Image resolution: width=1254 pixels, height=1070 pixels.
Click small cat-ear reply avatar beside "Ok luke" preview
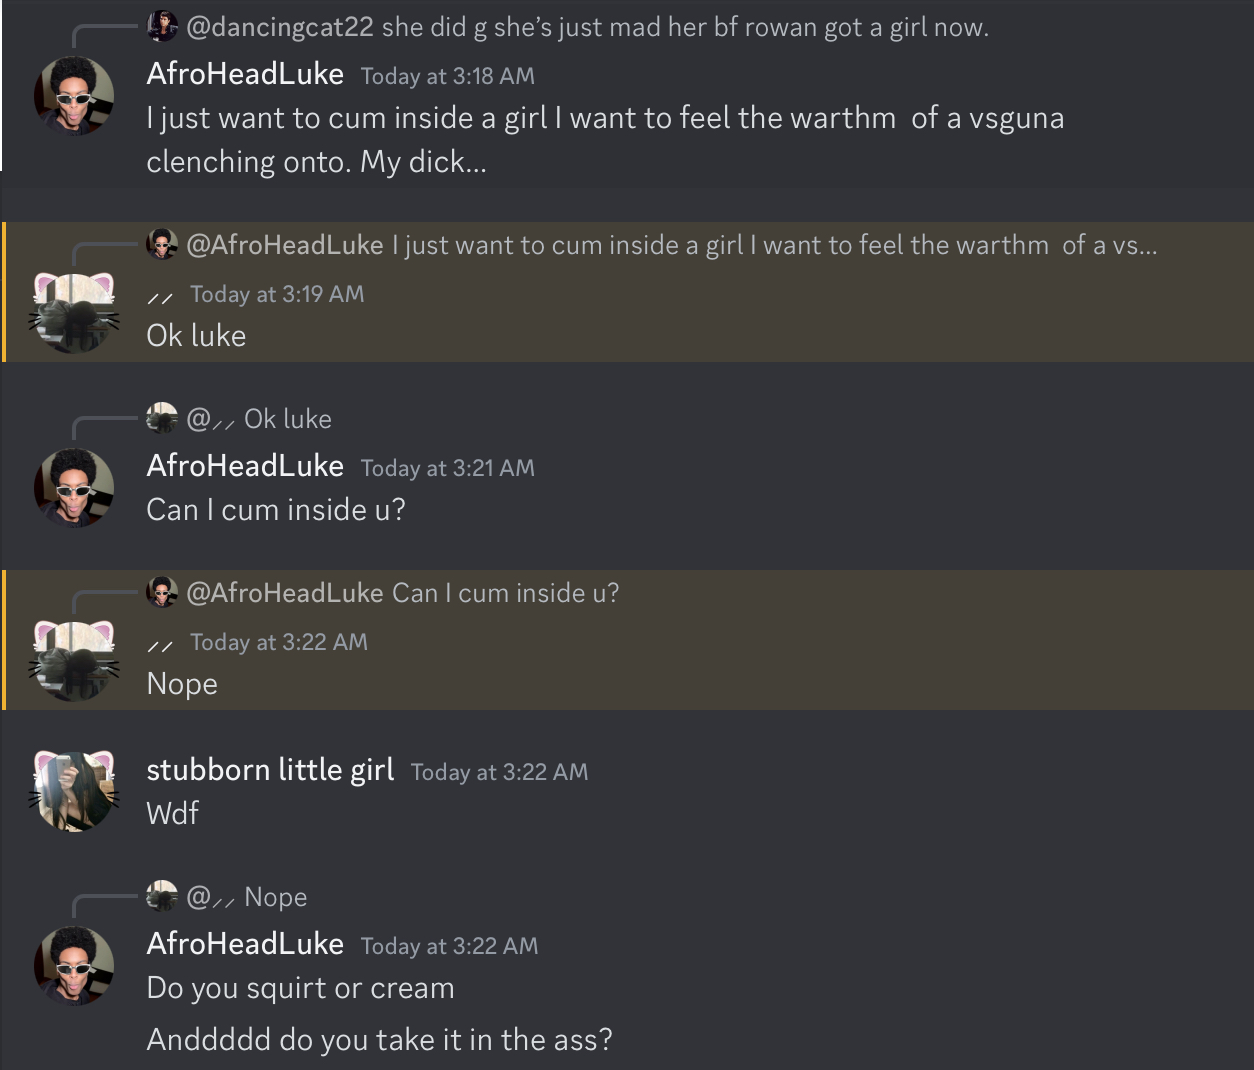click(x=161, y=418)
